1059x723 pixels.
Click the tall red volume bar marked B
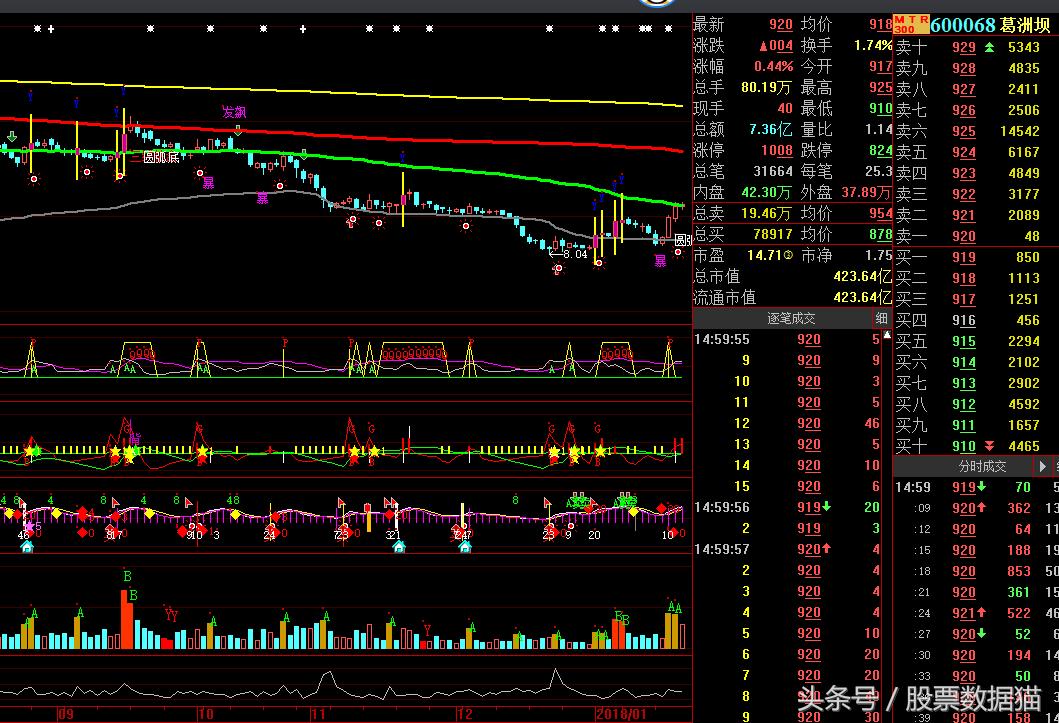point(126,618)
